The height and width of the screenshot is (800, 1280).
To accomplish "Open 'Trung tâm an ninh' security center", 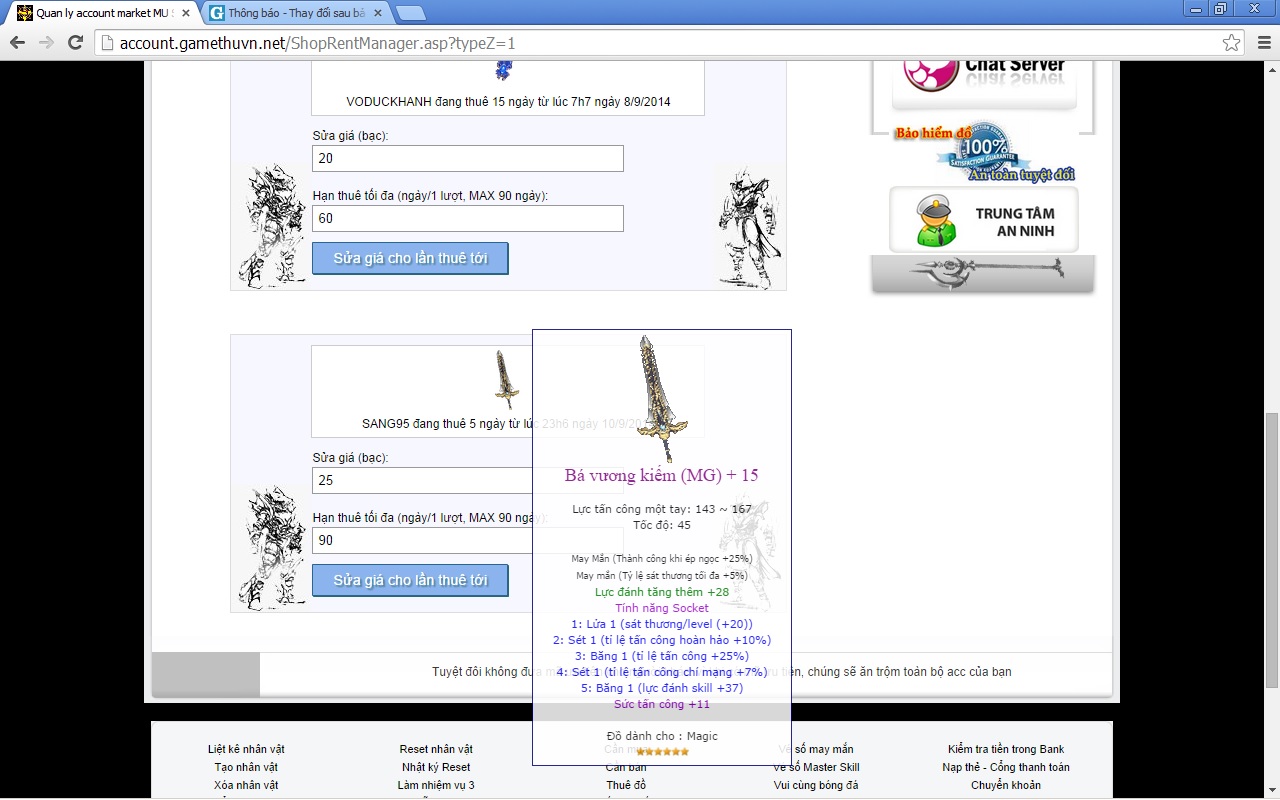I will coord(985,220).
